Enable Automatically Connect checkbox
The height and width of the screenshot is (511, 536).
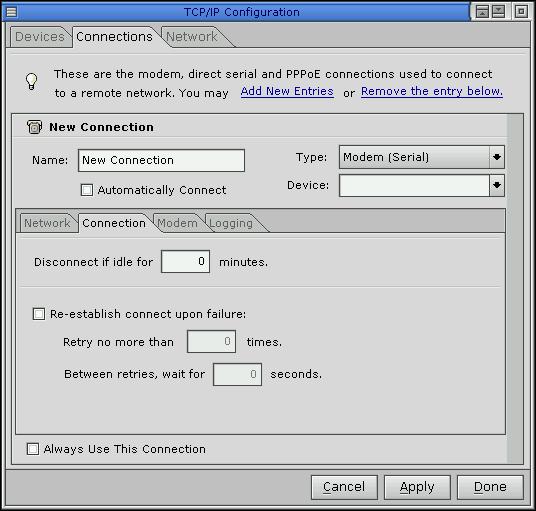[87, 190]
